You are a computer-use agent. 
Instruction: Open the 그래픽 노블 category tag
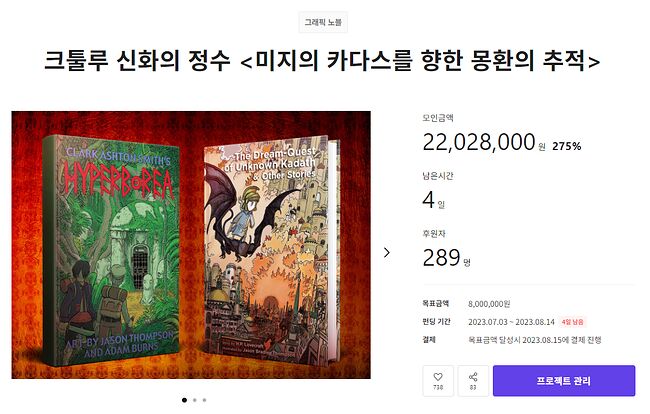click(323, 22)
